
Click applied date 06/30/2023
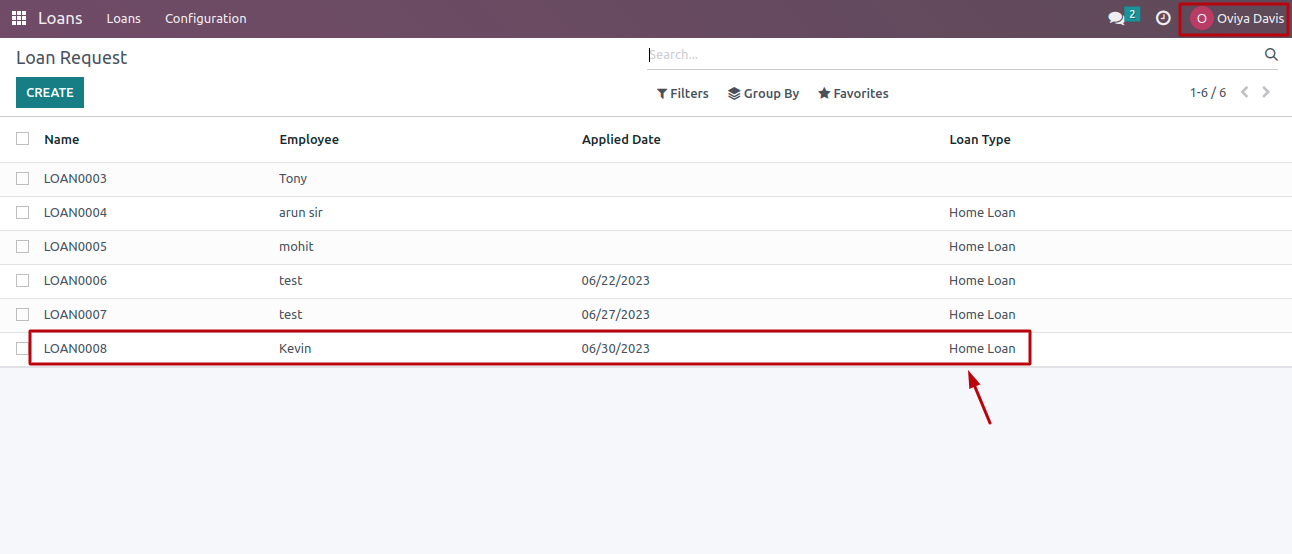[616, 348]
